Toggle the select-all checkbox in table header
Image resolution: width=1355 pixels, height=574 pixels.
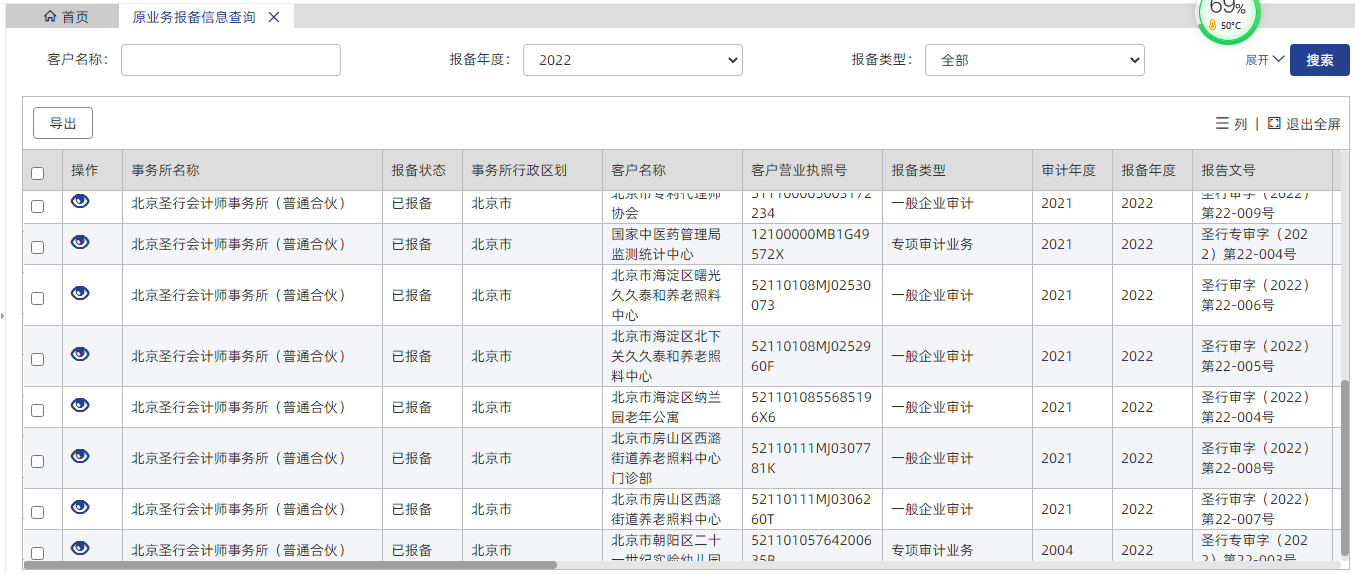click(x=38, y=173)
